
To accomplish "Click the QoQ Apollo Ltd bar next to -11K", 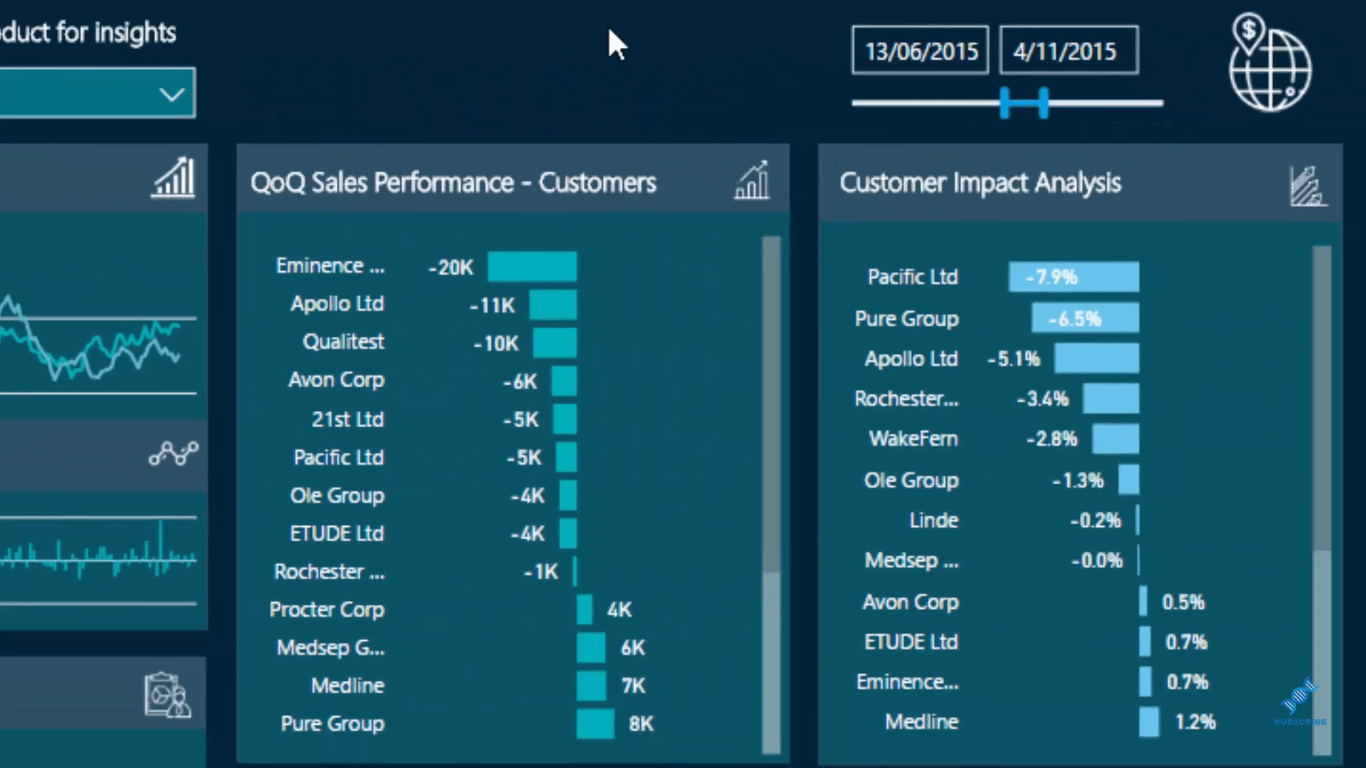I will tap(553, 305).
